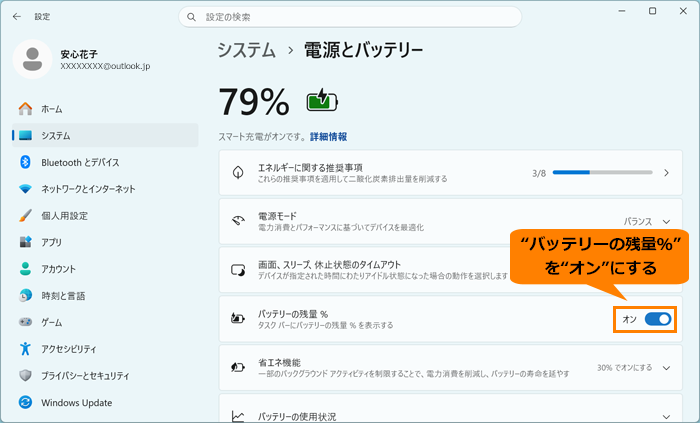
Task: Click the energy saver (省エネ機能) battery icon
Action: pos(238,367)
